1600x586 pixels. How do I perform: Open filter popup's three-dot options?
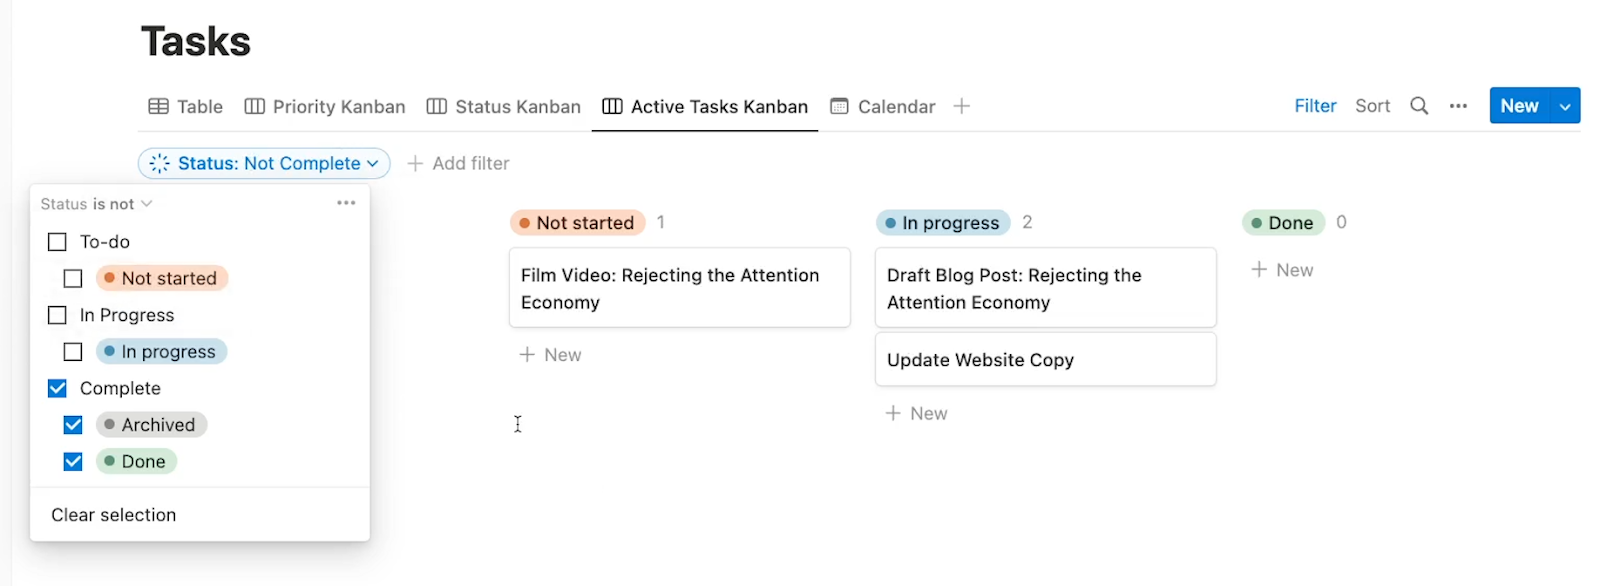click(x=346, y=203)
